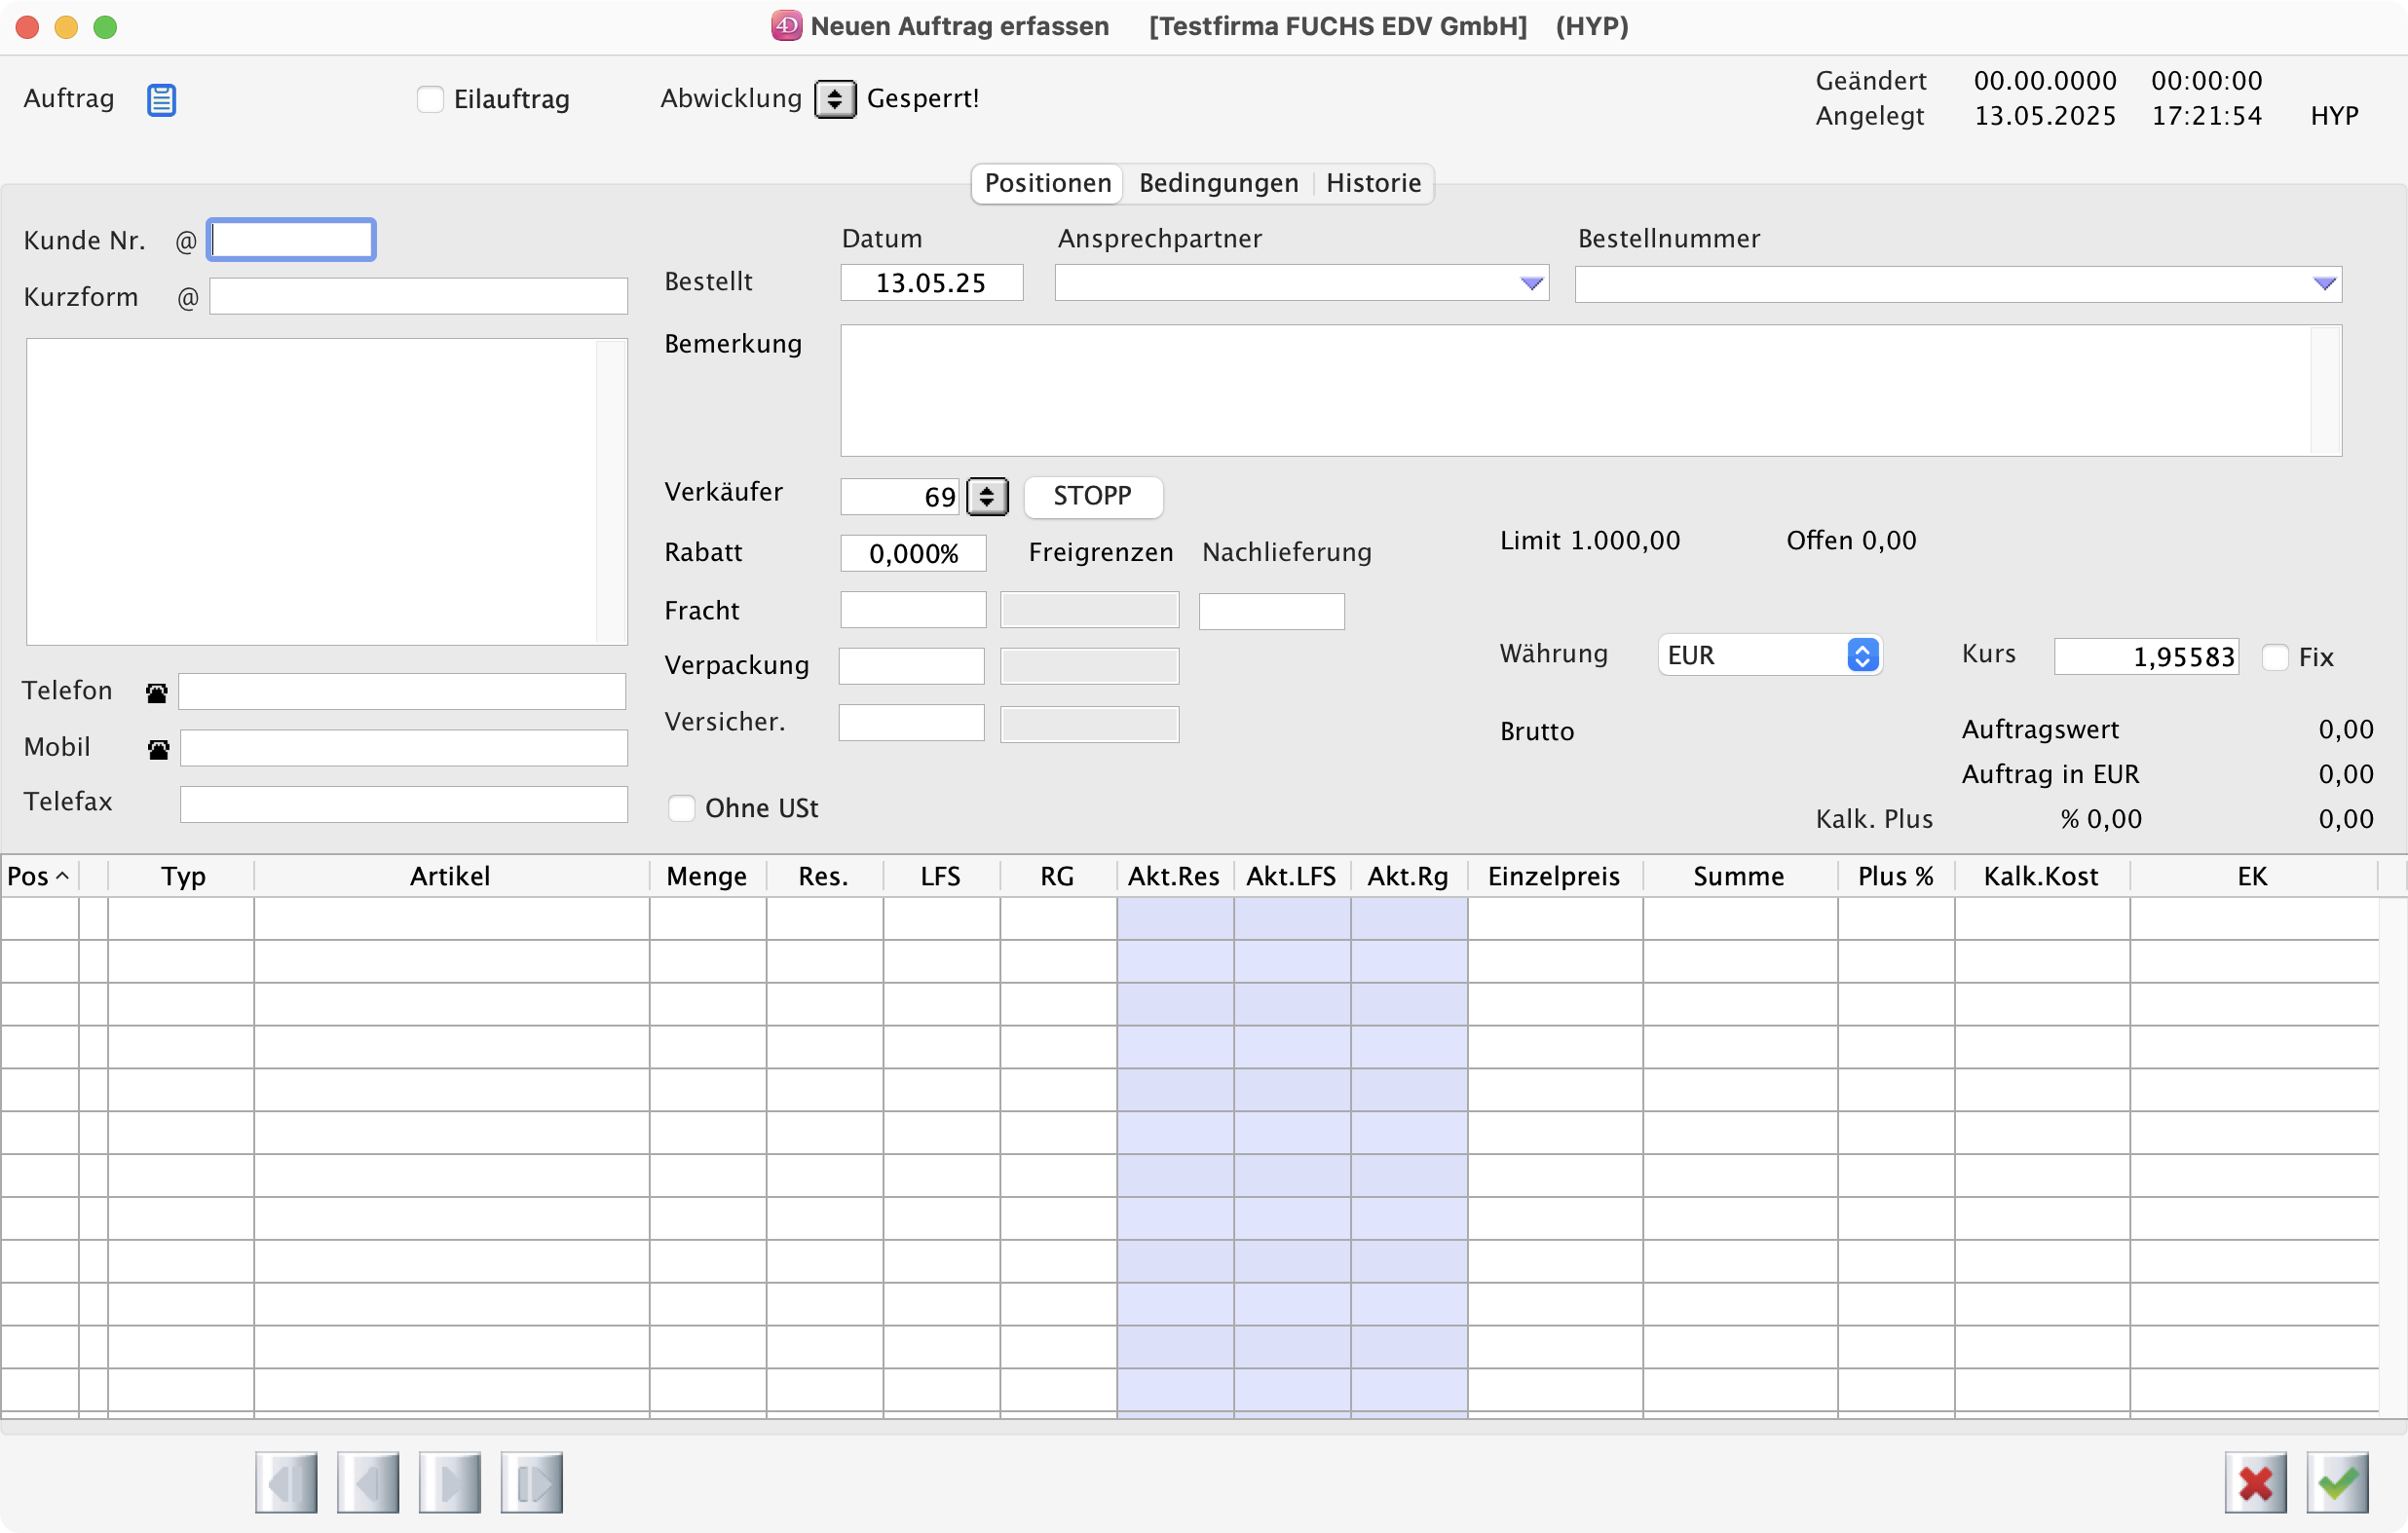The height and width of the screenshot is (1533, 2408).
Task: Expand the Bestellnummer dropdown arrow
Action: 2324,284
